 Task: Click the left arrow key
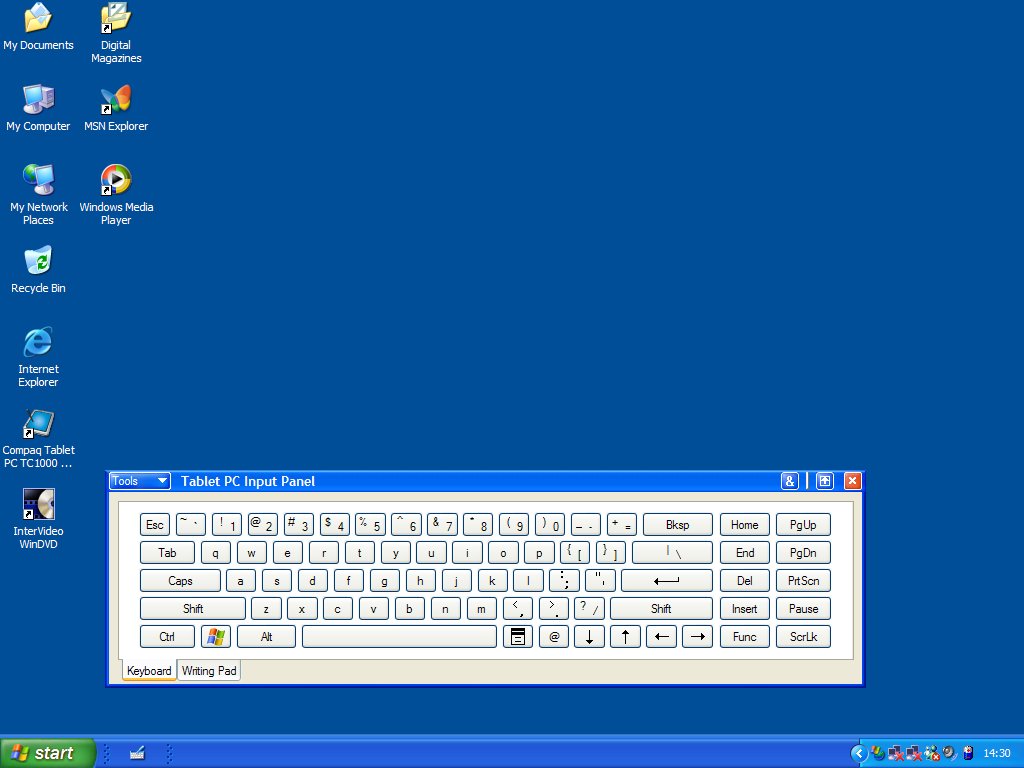pos(661,637)
